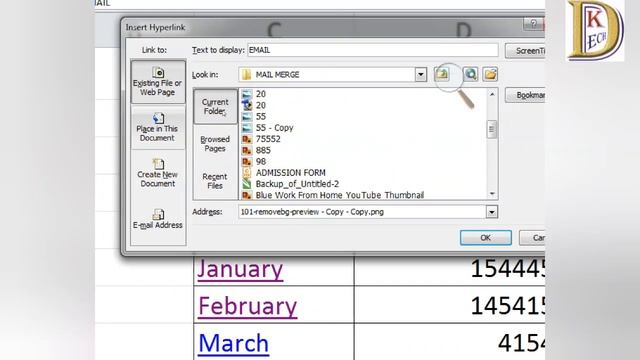Select file named '55'
Viewport: 640px width, 360px height.
261,116
